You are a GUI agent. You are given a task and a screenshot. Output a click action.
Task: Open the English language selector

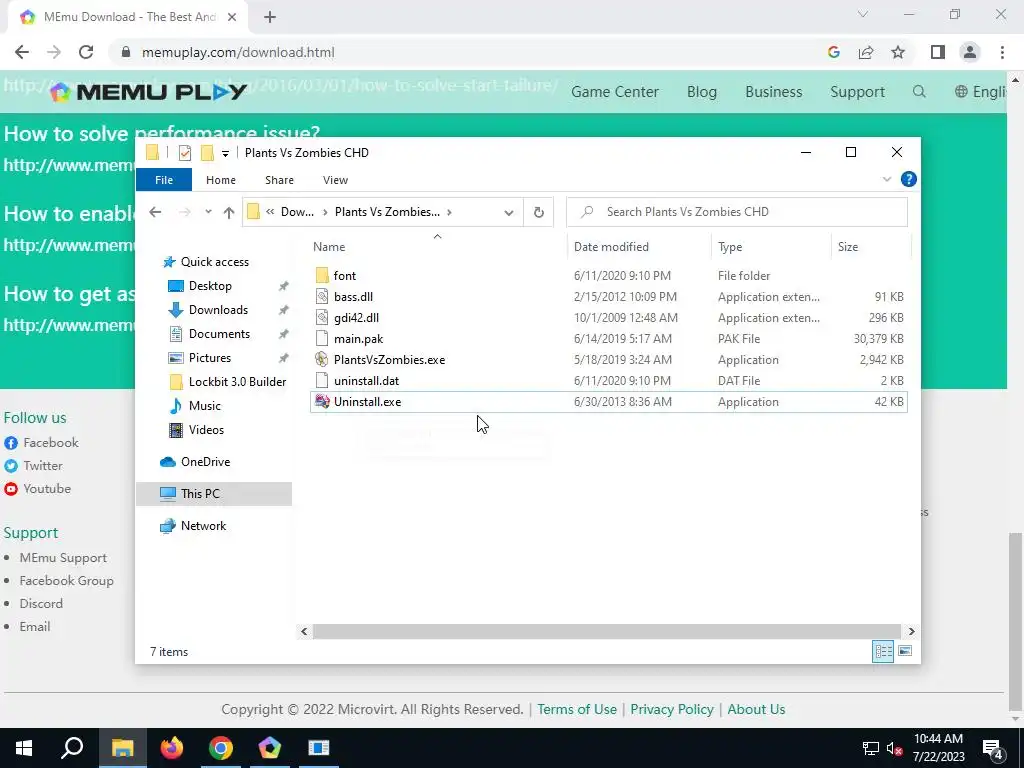click(x=982, y=91)
